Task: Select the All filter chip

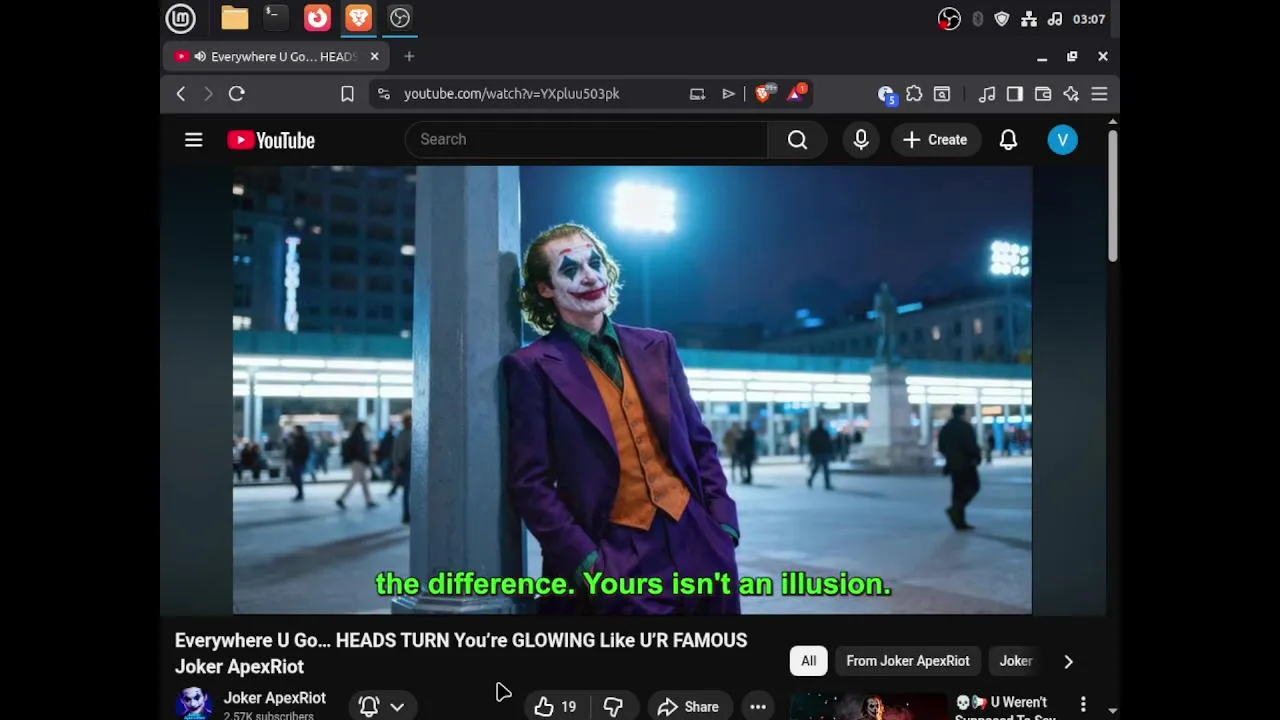Action: [808, 661]
